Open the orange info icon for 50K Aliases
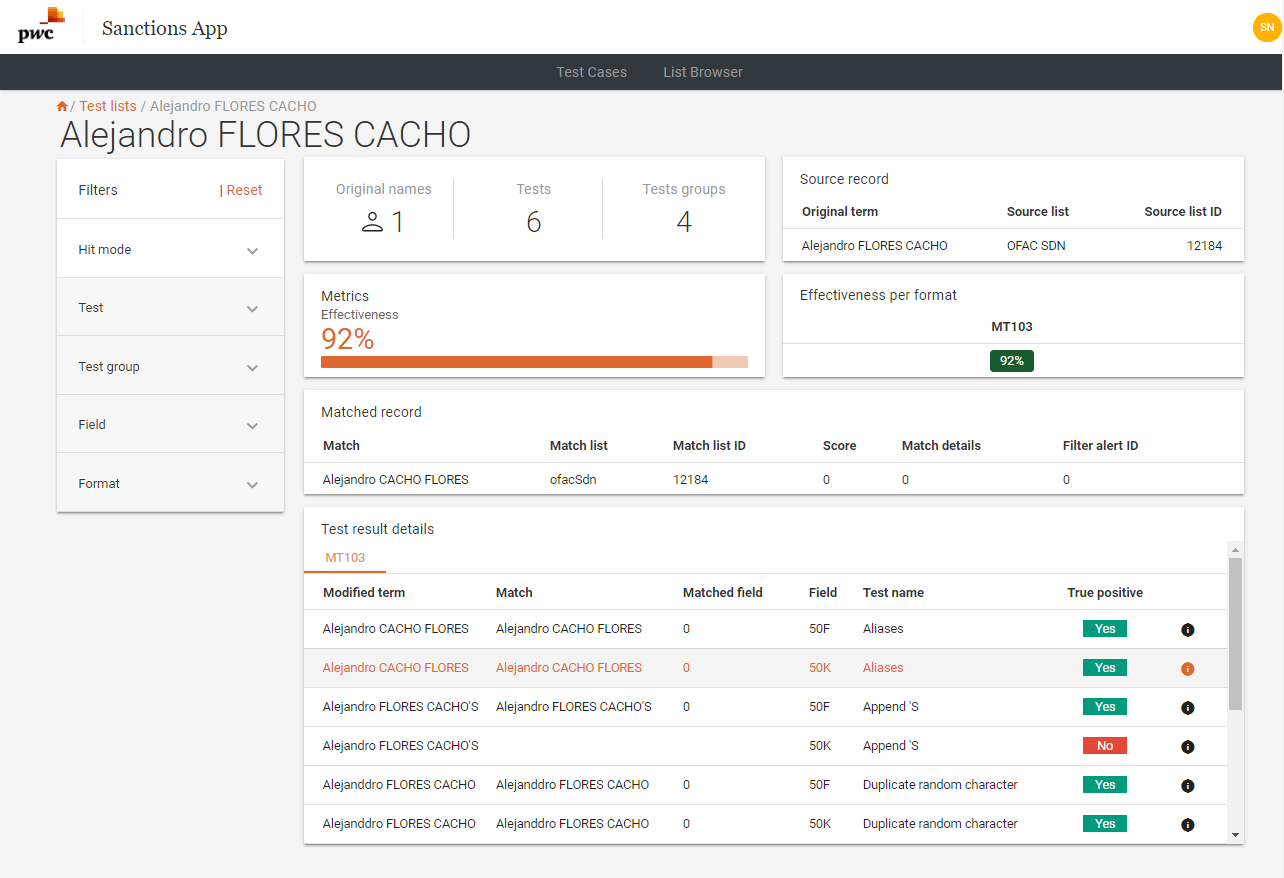Viewport: 1284px width, 878px height. click(1187, 669)
